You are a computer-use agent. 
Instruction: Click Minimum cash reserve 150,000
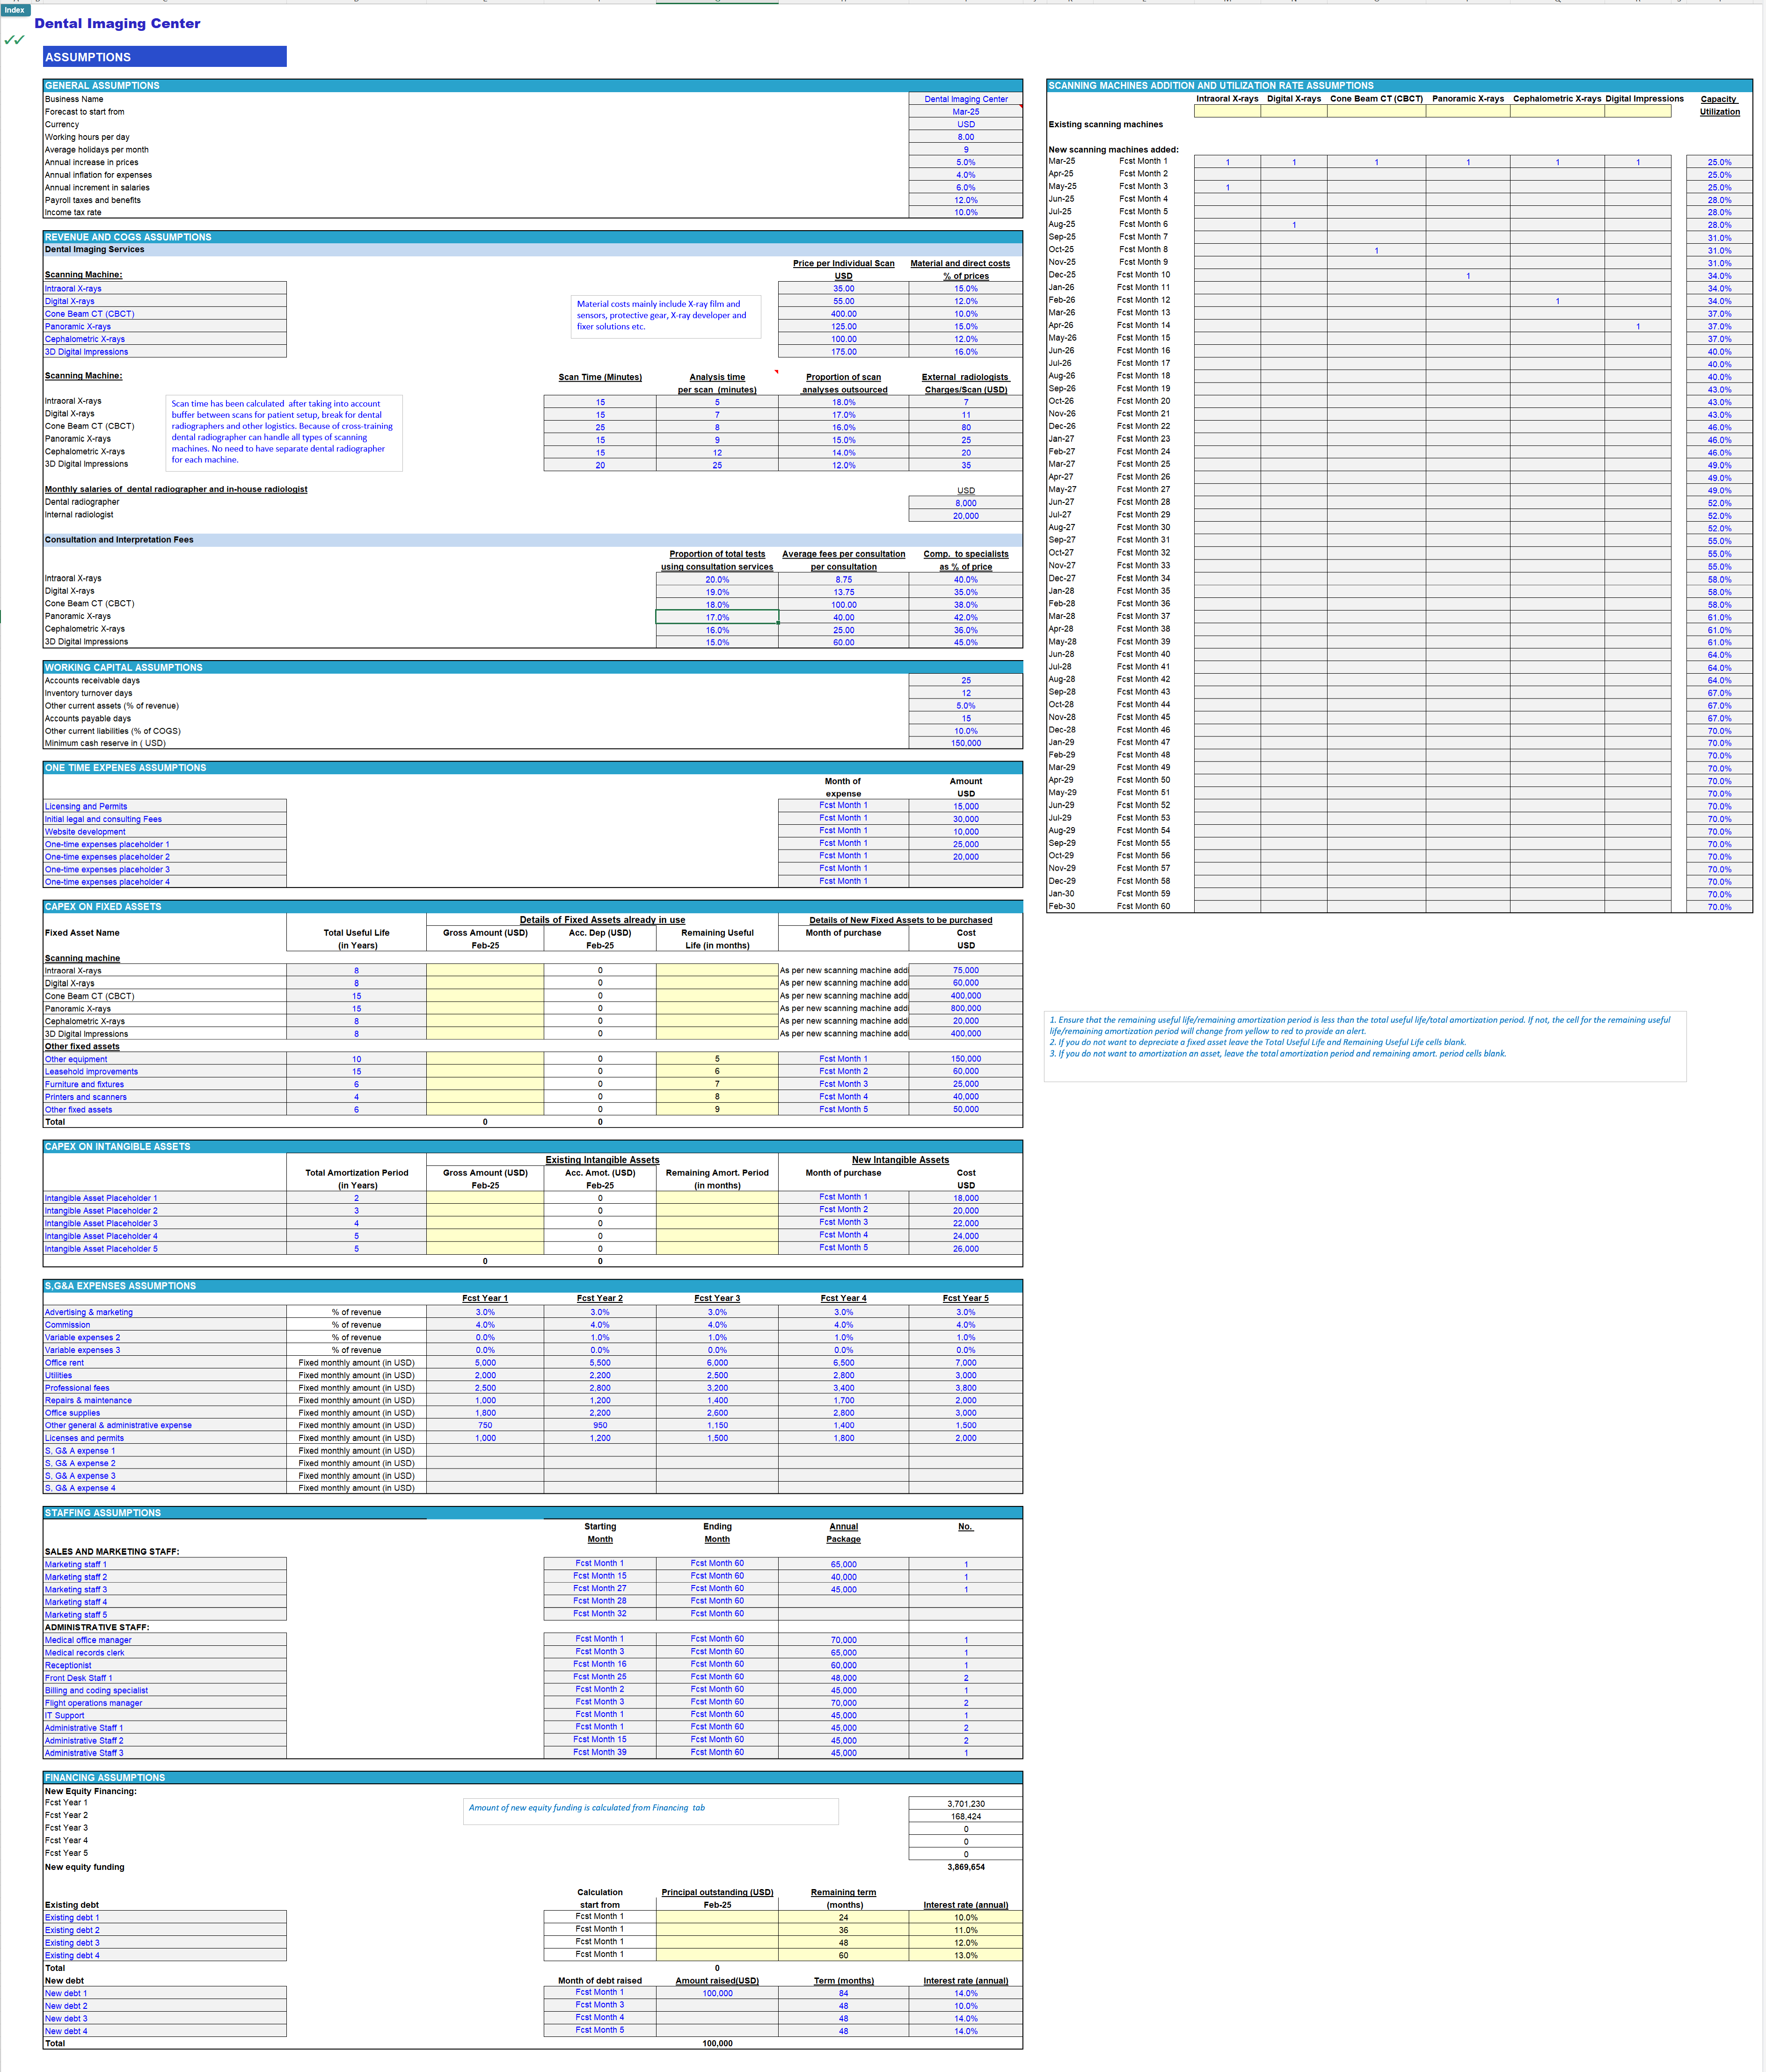point(965,743)
